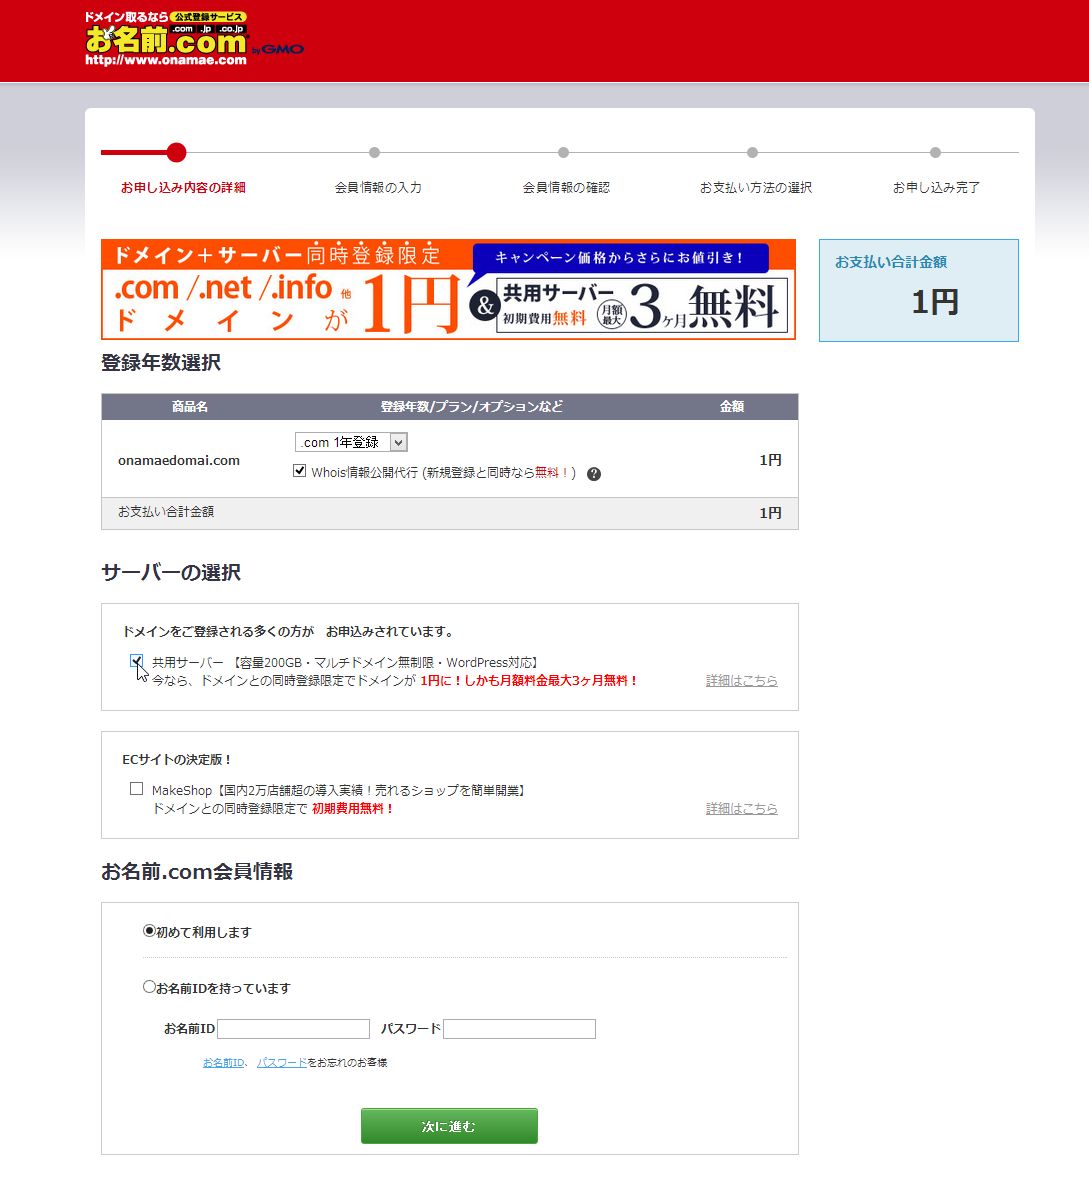Select 初めて利用します radio button
The width and height of the screenshot is (1089, 1187).
point(149,930)
